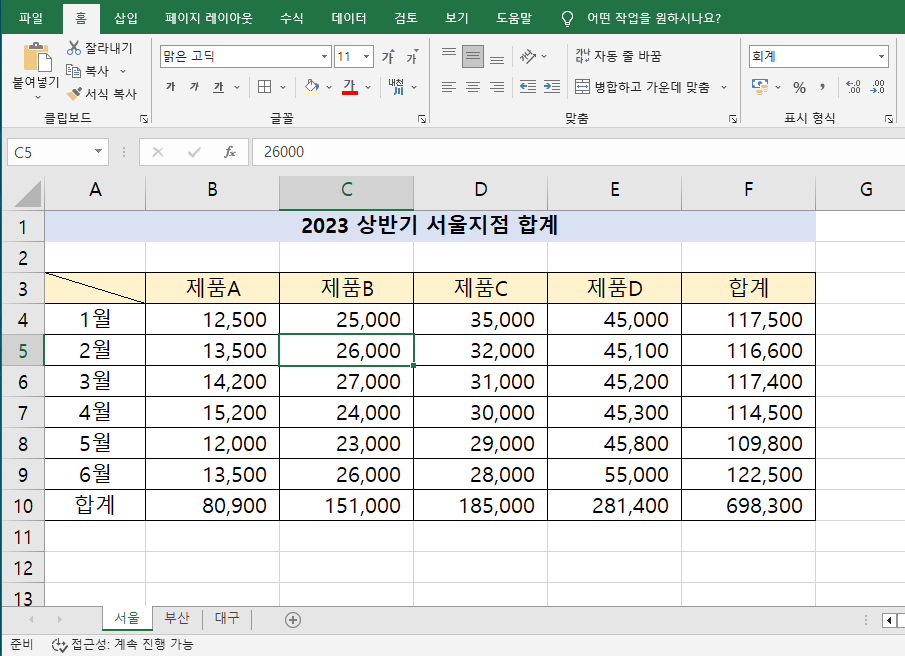
Task: Toggle bottom vertical alignment
Action: tap(497, 57)
